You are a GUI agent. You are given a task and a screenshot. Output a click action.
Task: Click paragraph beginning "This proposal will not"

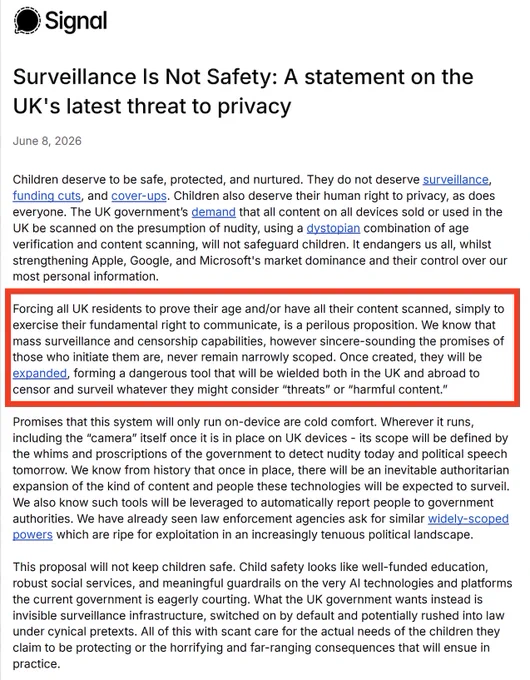coord(262,615)
